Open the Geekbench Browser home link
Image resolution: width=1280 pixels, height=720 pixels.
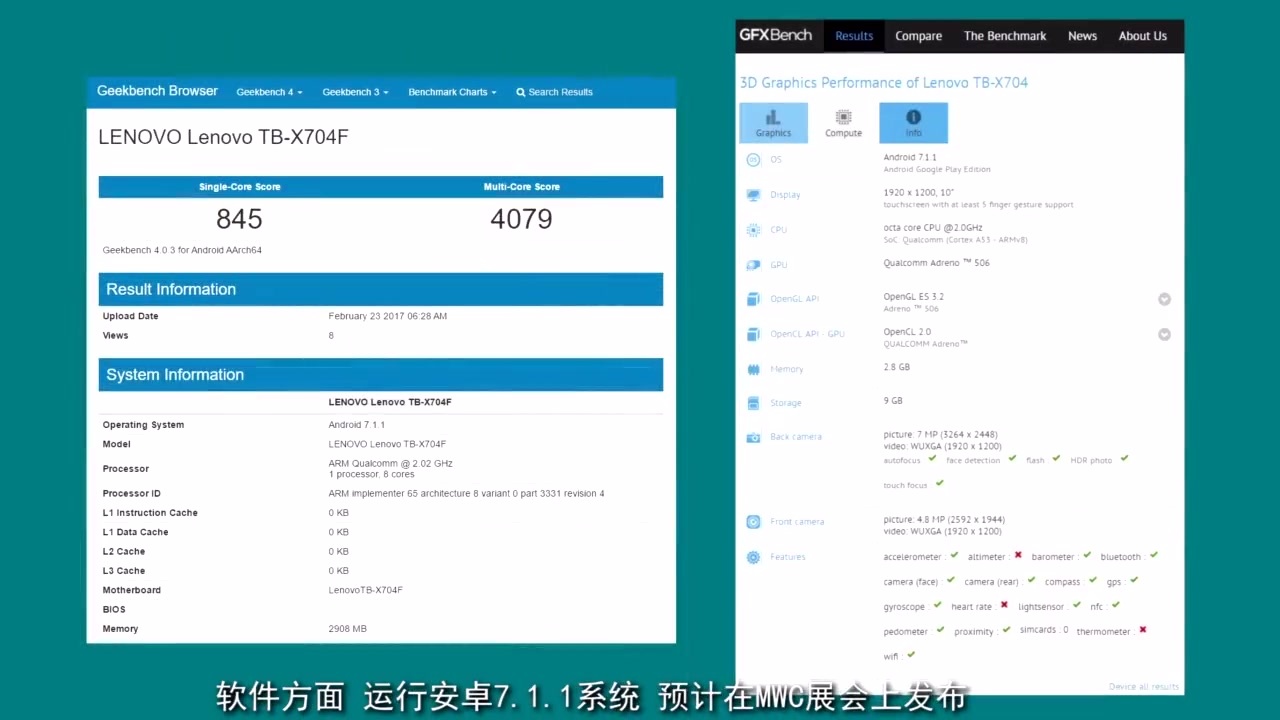[157, 91]
